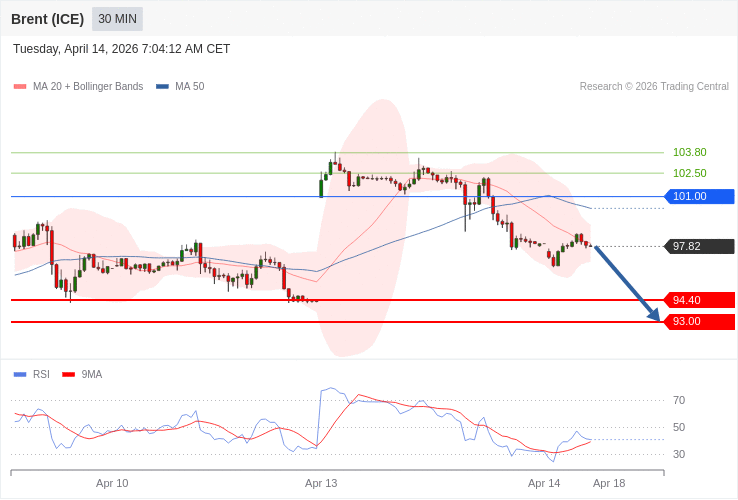This screenshot has height=500, width=738.
Task: Click the Apr 18 date axis label
Action: pos(609,483)
